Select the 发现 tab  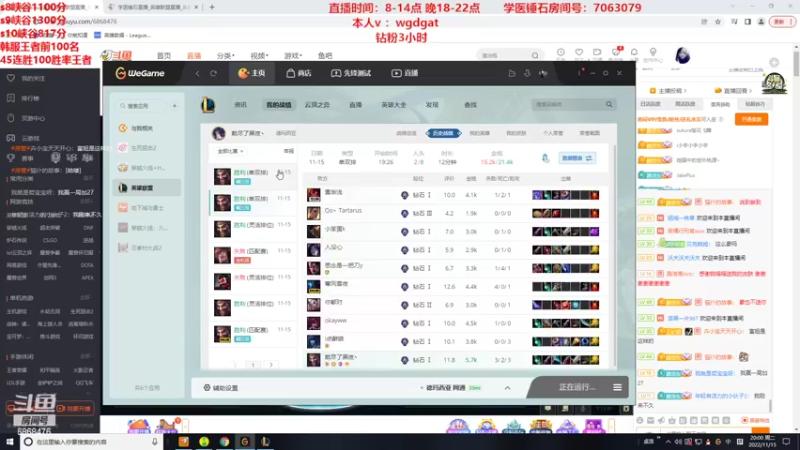pyautogui.click(x=432, y=105)
